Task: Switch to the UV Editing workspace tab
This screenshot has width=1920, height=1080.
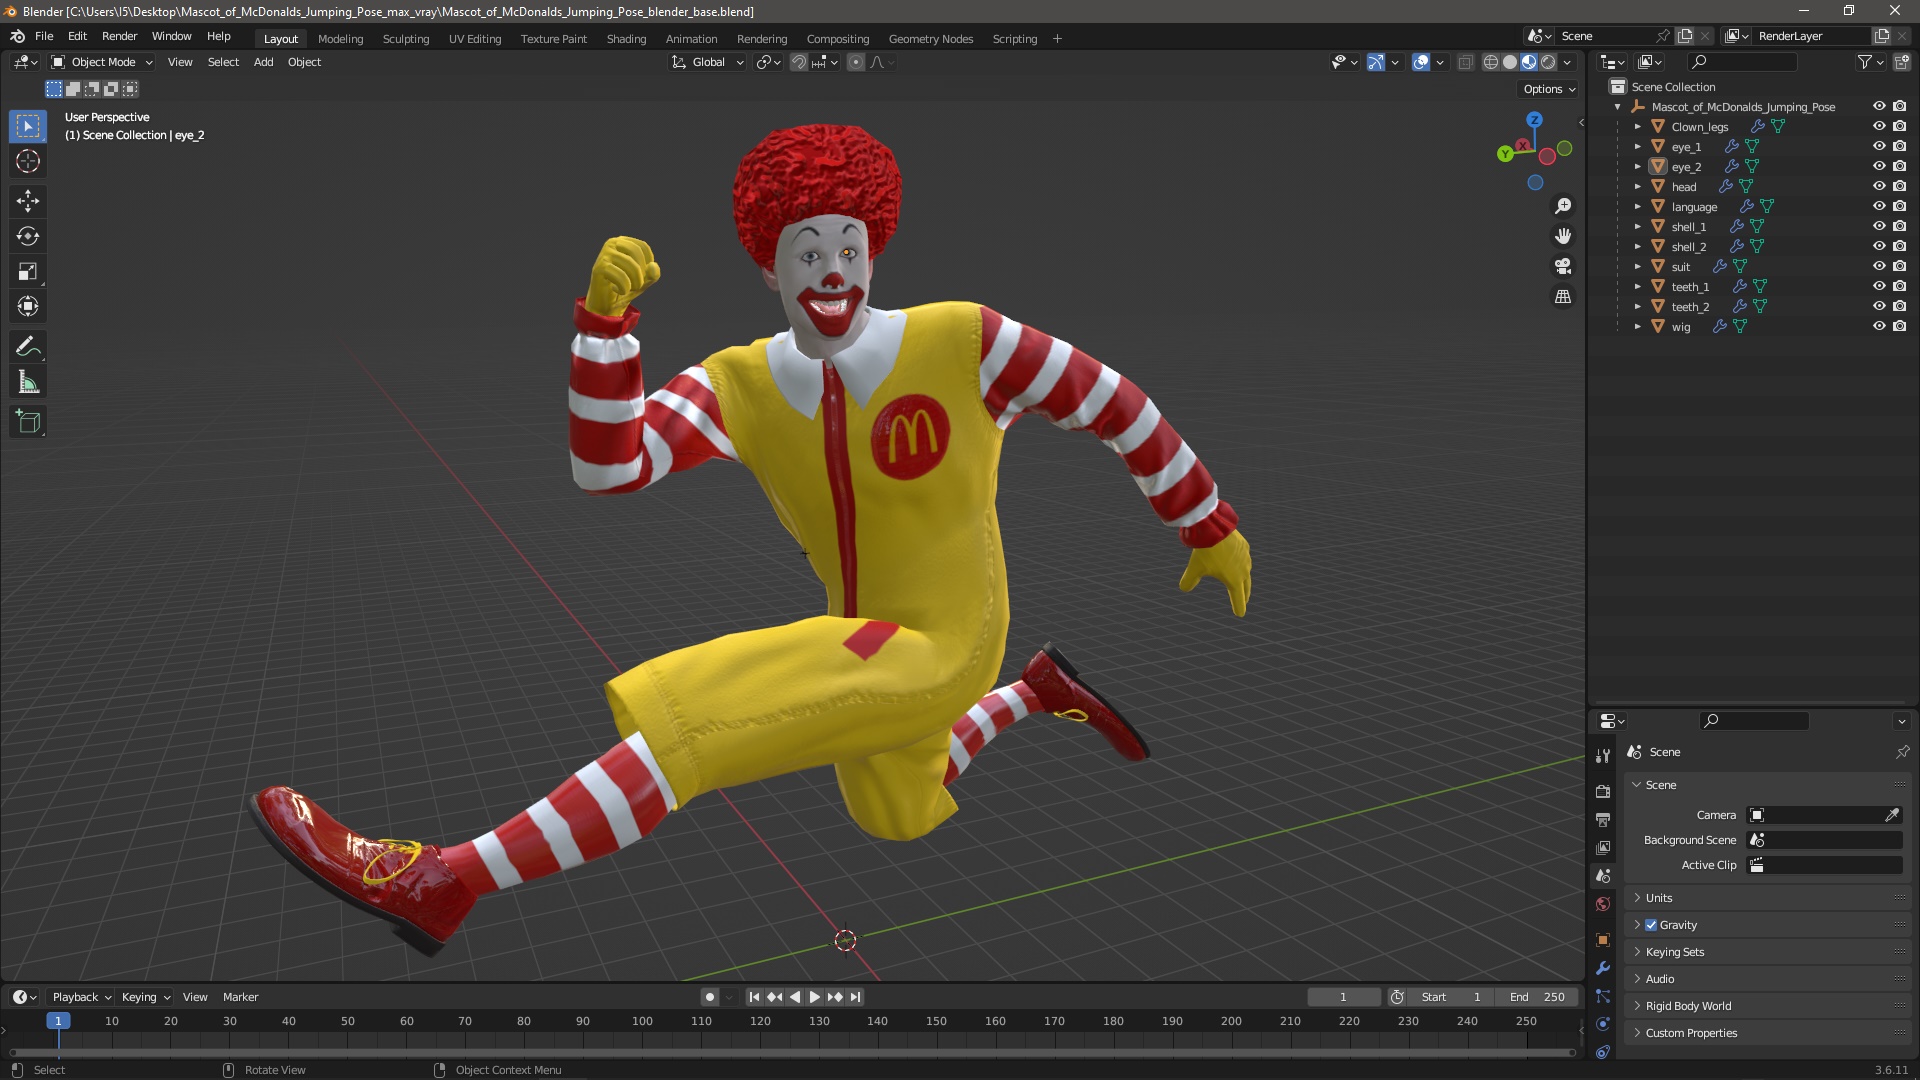Action: [x=474, y=39]
